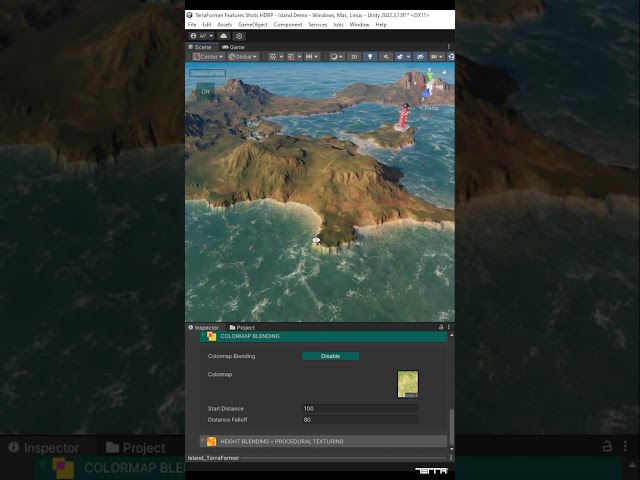
Task: Toggle hidden objects scene visibility icon
Action: pos(420,57)
